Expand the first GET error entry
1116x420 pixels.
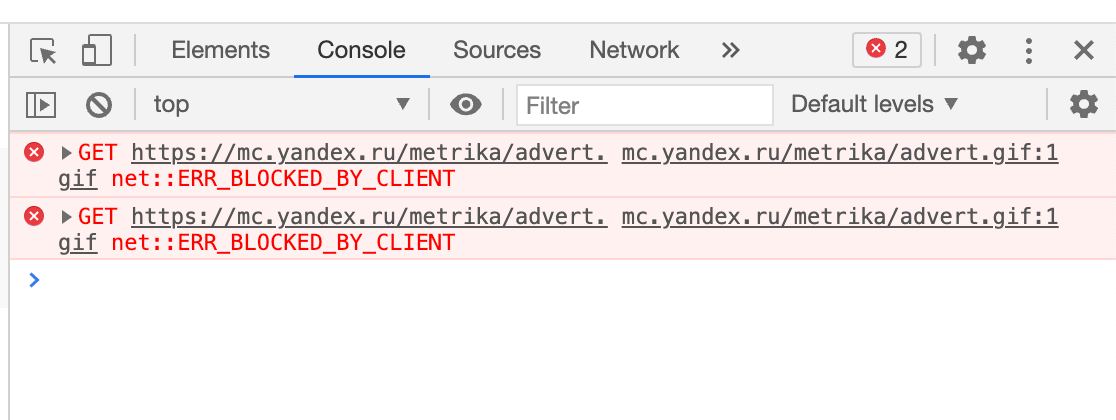tap(67, 154)
